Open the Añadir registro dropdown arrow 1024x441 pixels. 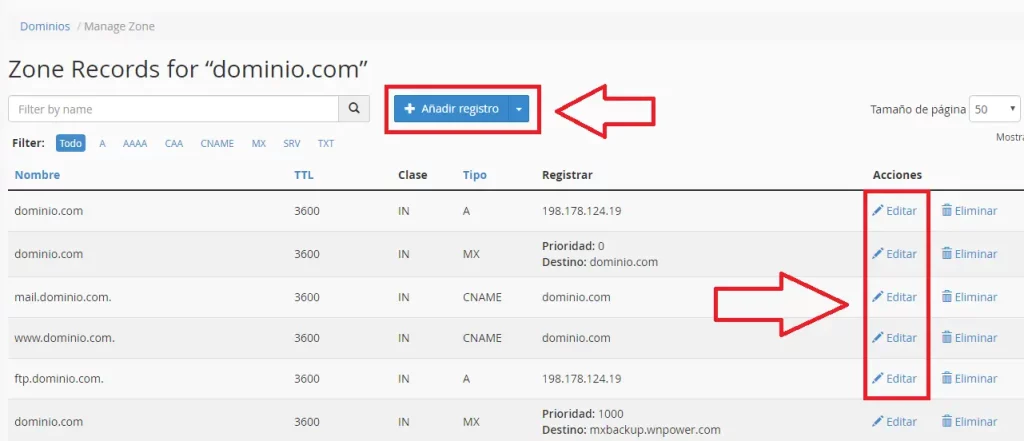point(519,109)
